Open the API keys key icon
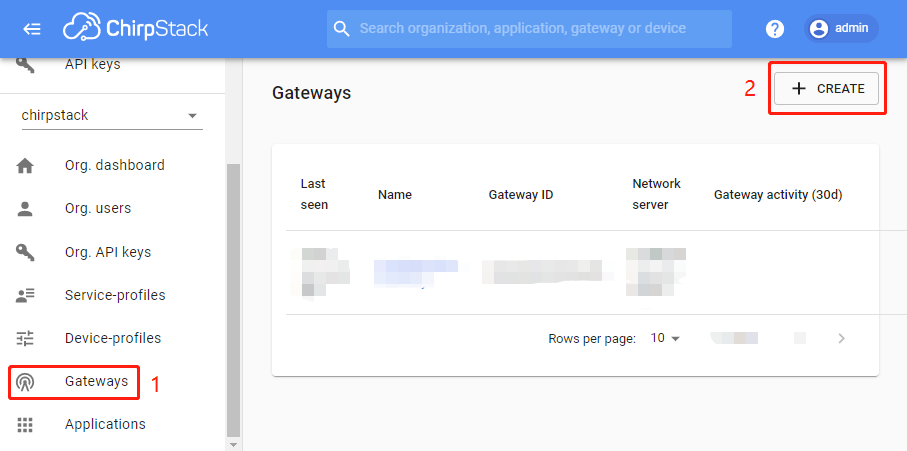 click(25, 64)
